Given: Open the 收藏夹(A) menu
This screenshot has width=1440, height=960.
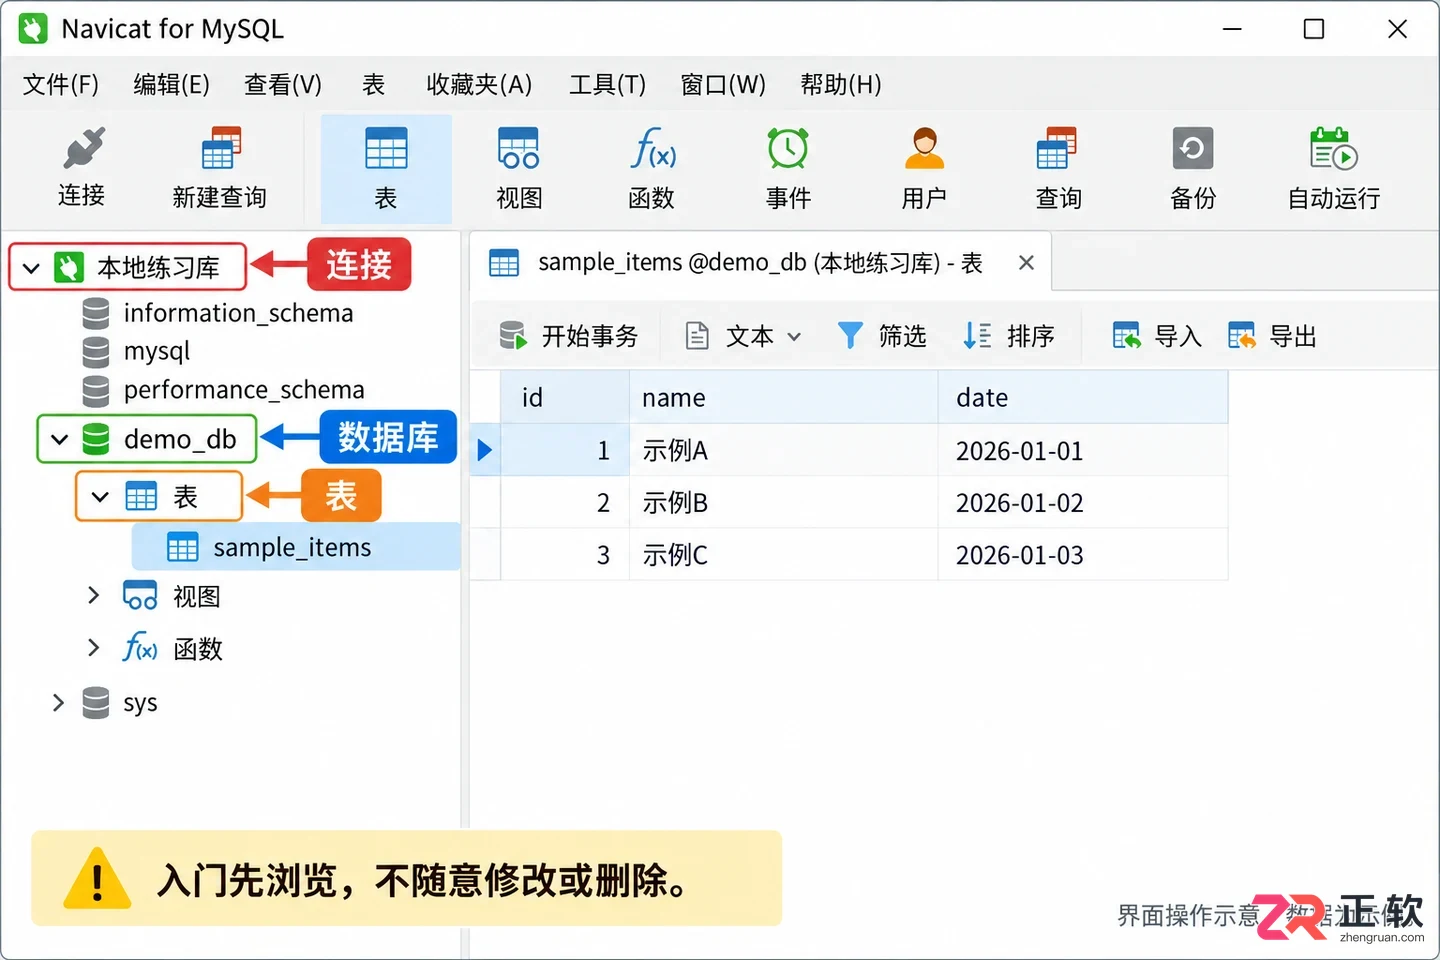Looking at the screenshot, I should tap(479, 85).
